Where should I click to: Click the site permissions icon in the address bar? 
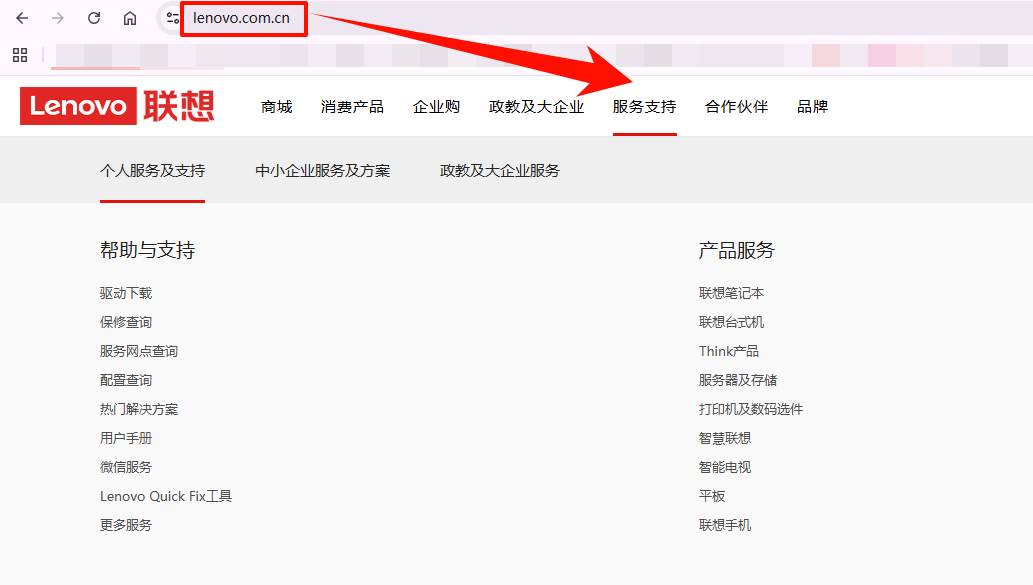pos(170,17)
